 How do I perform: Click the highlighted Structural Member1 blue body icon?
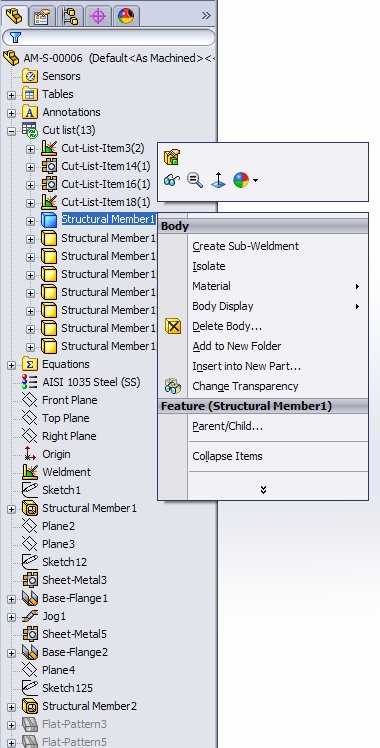point(49,220)
